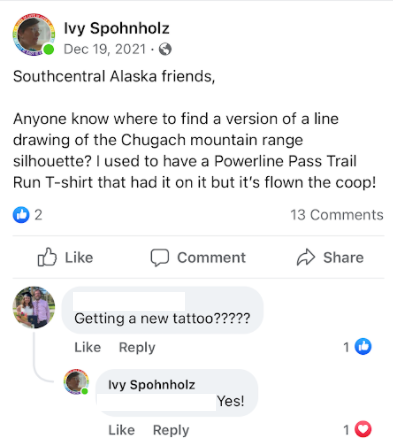Click Ivy Spohnholz's avatar in the reply thread
The height and width of the screenshot is (442, 393).
coord(76,382)
